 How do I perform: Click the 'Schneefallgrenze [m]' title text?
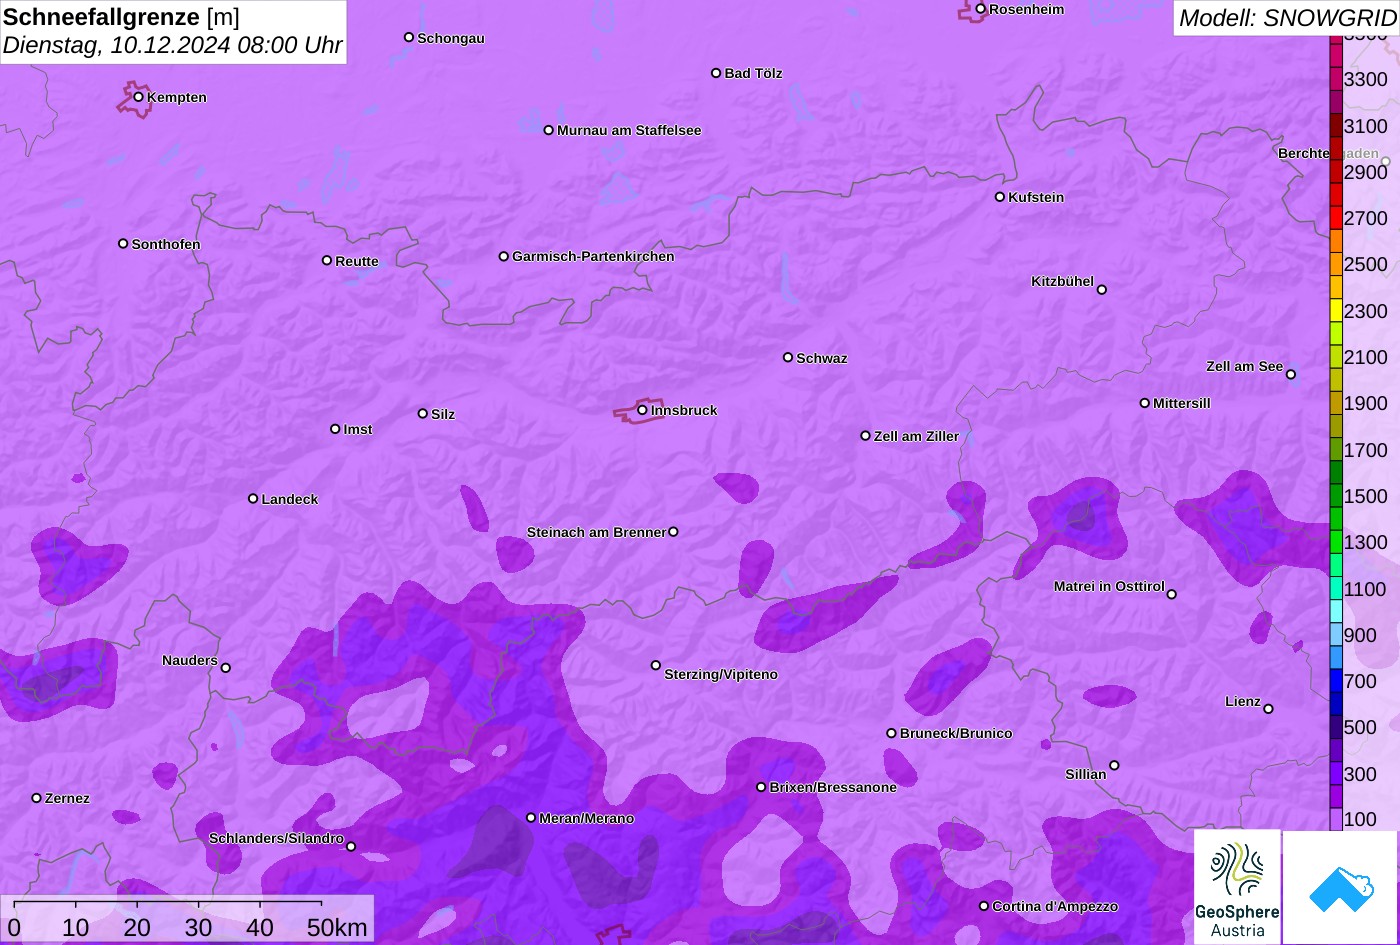121,17
